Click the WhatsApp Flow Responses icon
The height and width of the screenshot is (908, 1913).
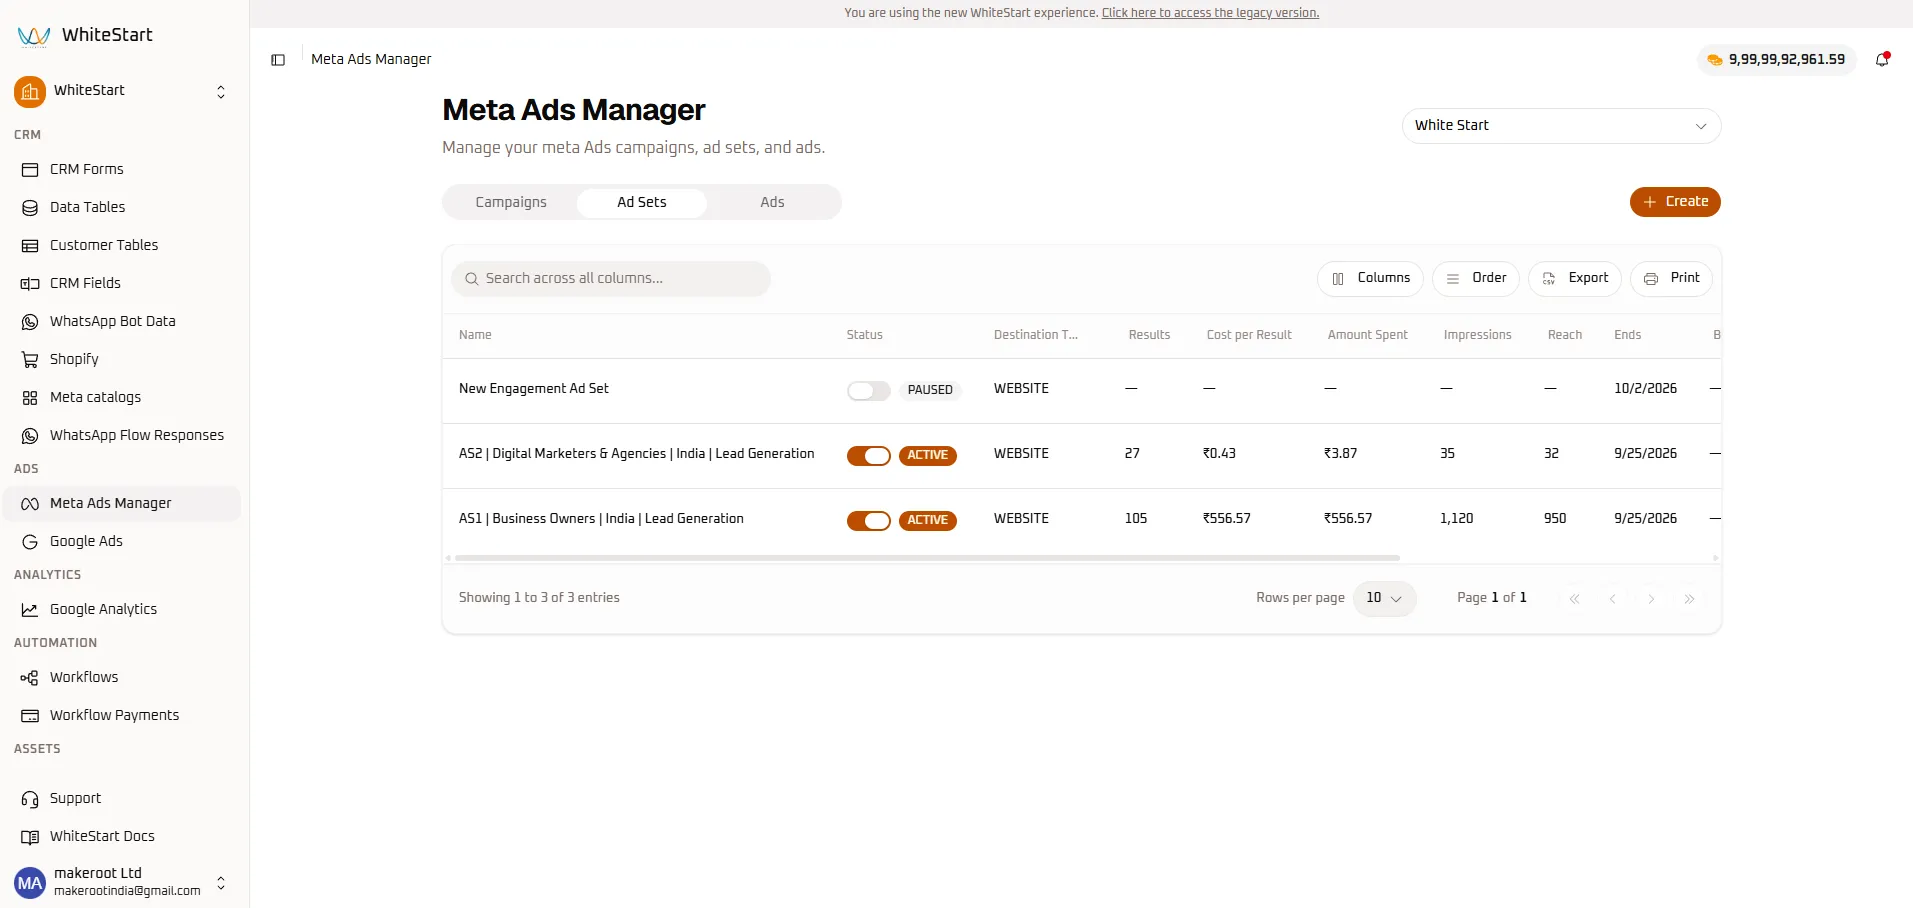pos(30,436)
